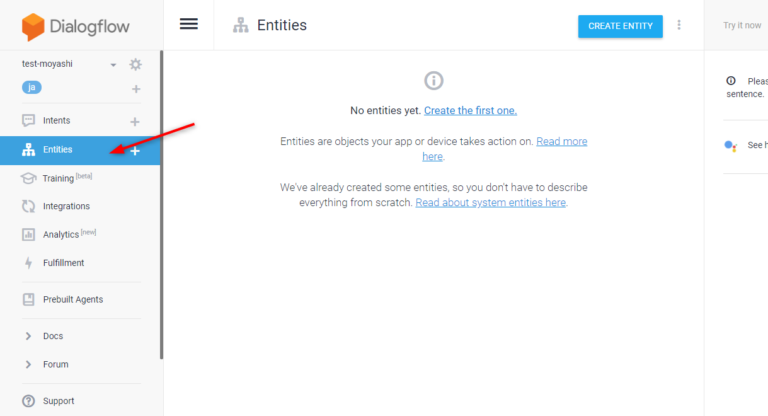Expand the Docs sidebar item
The image size is (768, 416).
click(x=29, y=336)
